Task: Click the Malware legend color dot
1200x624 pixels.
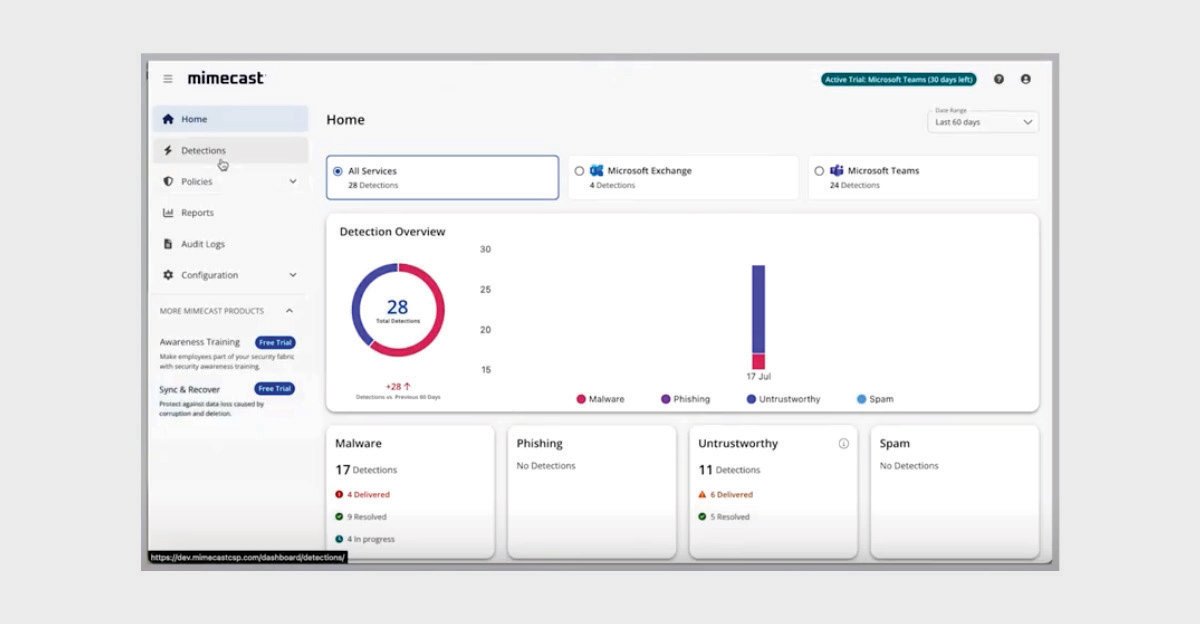Action: [x=581, y=399]
